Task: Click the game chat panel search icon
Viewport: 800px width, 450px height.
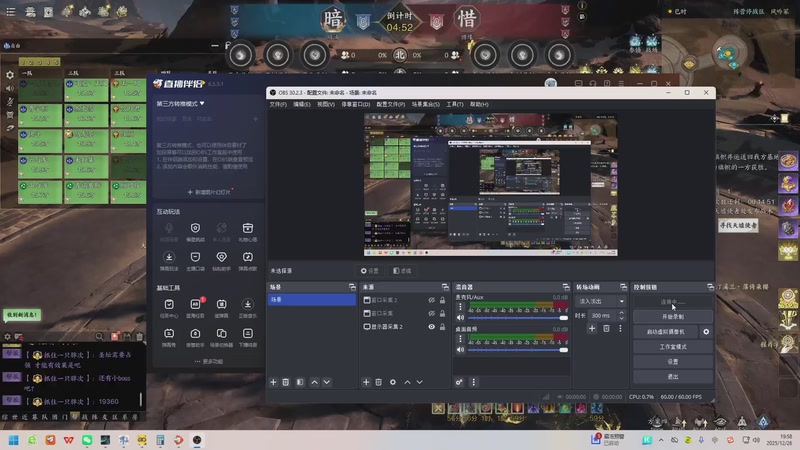Action: 99,336
